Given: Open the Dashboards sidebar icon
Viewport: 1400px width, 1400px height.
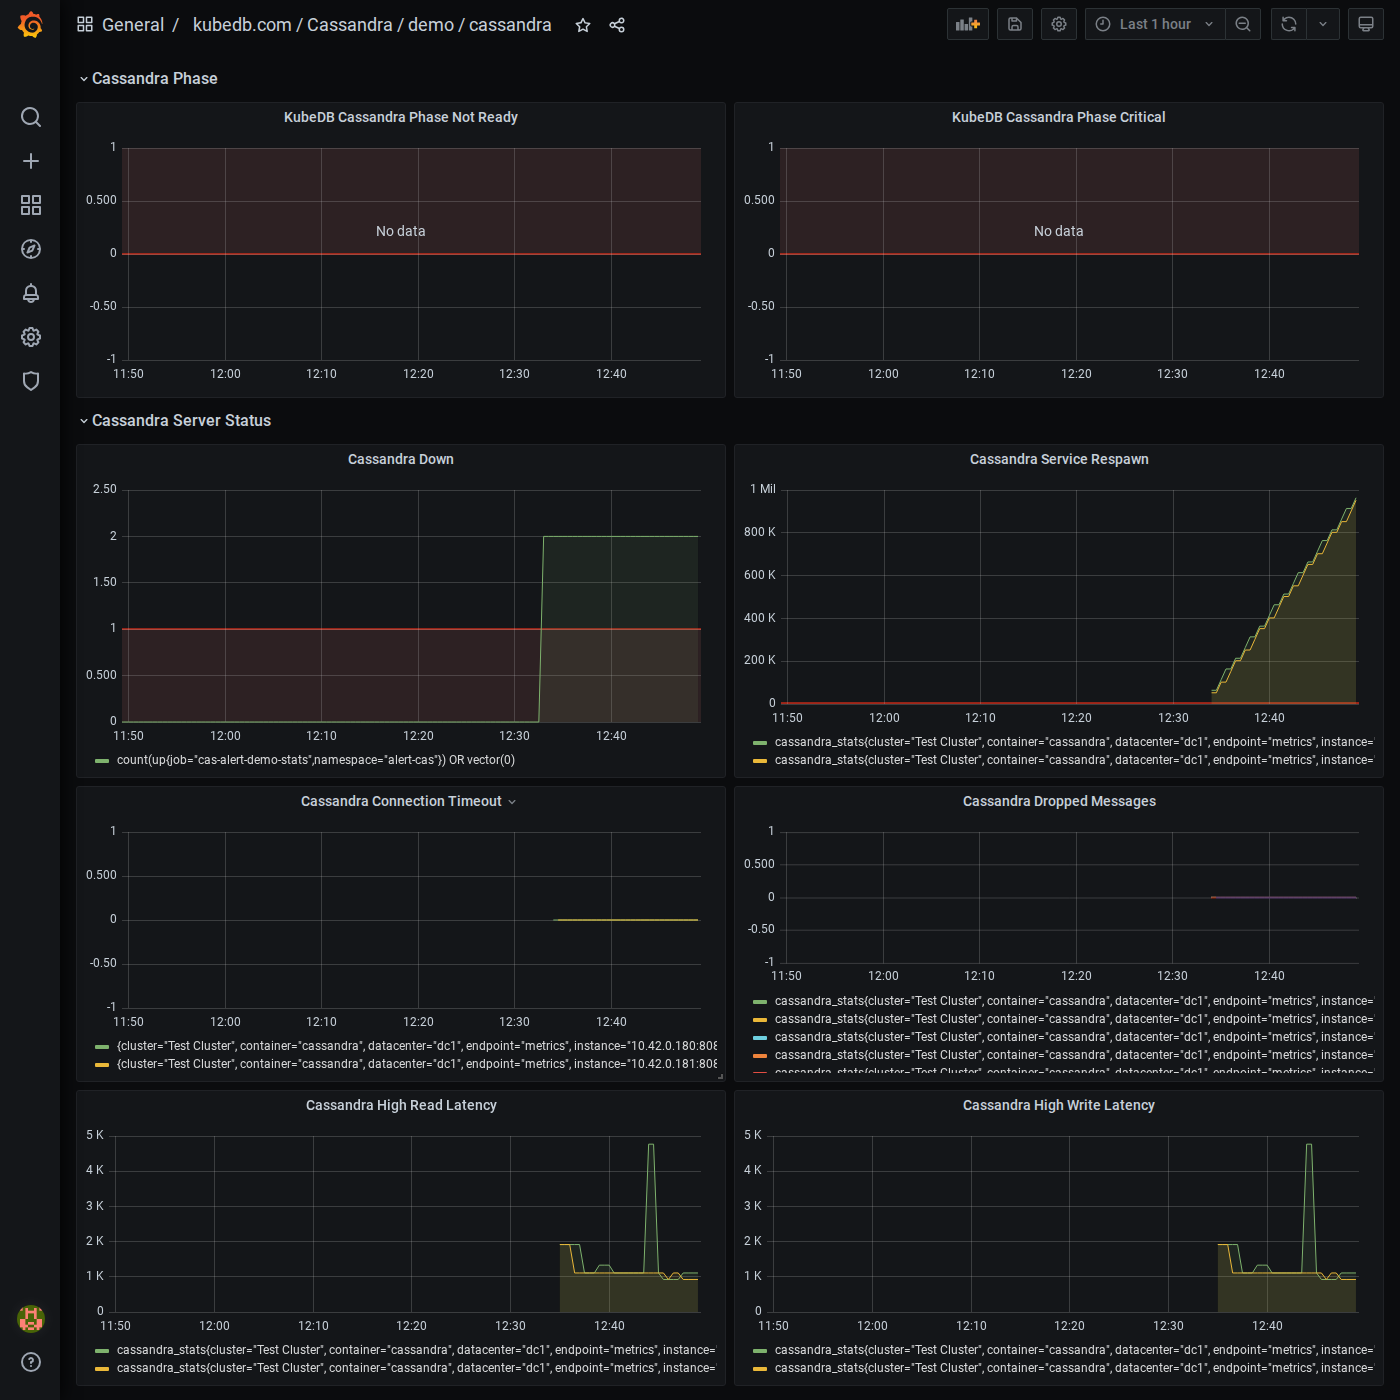Looking at the screenshot, I should pos(31,205).
